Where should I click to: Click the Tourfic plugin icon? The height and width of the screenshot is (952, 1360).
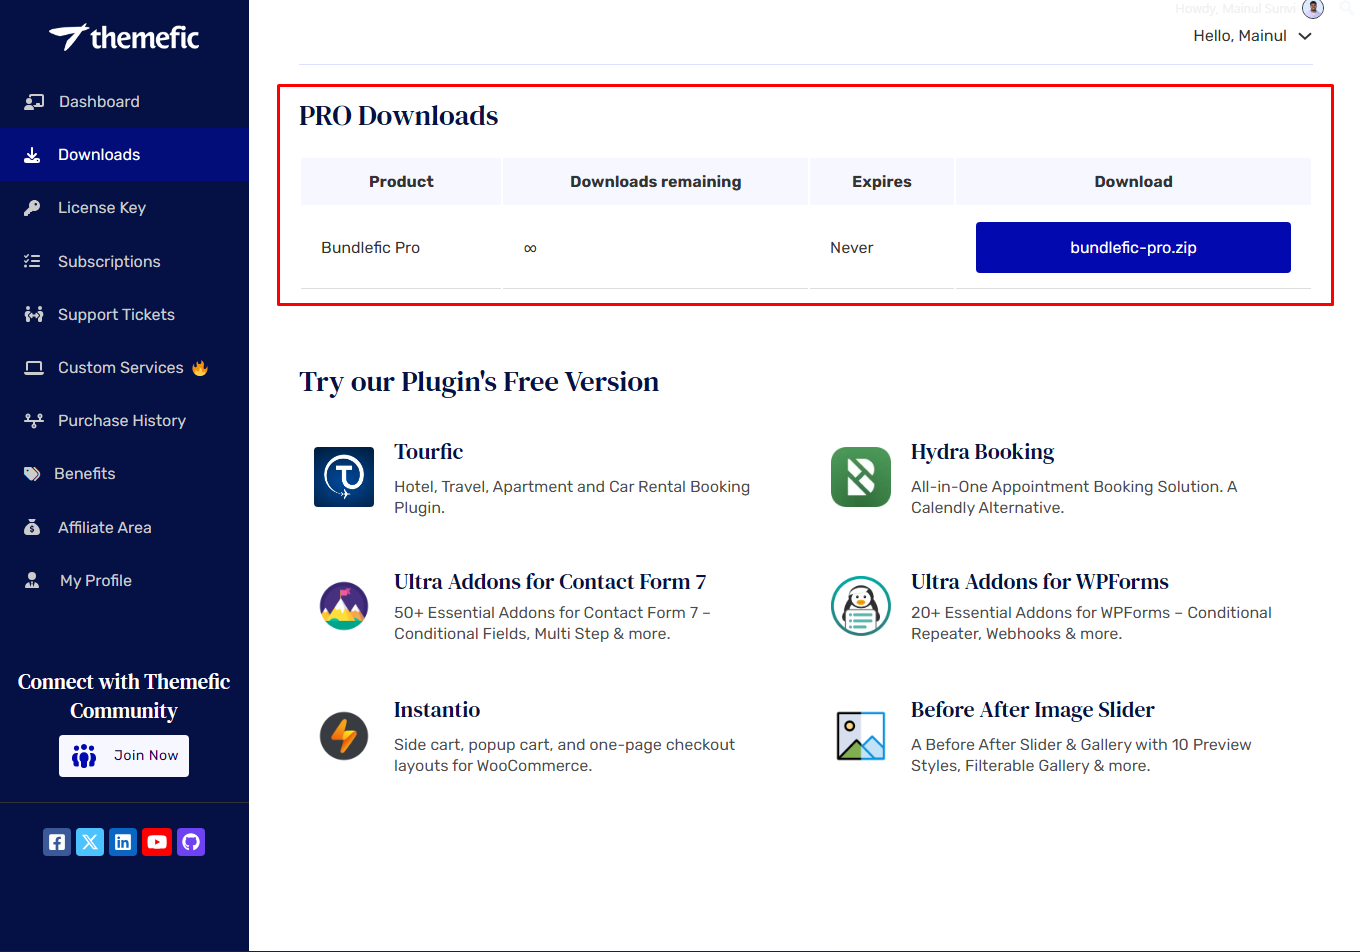[344, 477]
